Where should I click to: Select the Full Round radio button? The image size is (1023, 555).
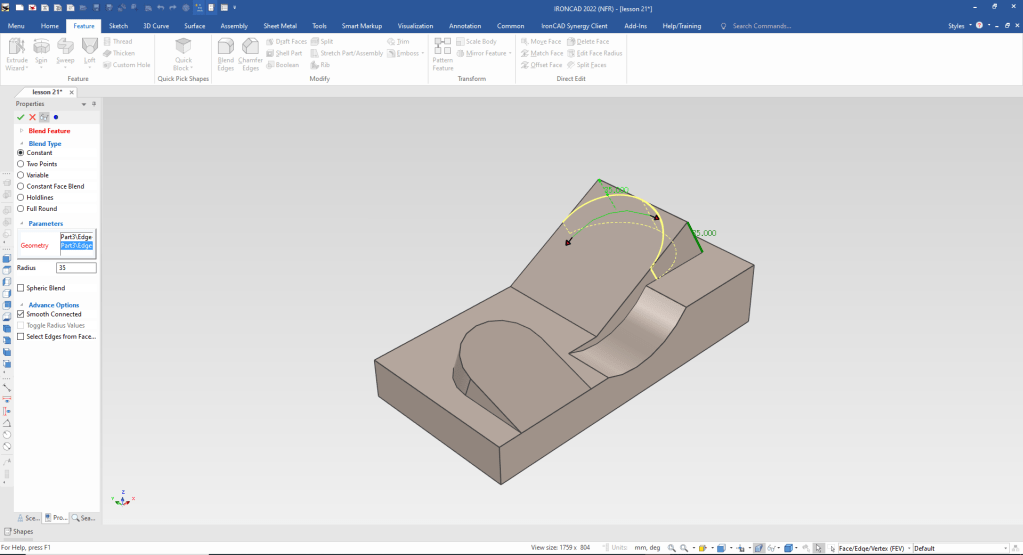point(21,209)
